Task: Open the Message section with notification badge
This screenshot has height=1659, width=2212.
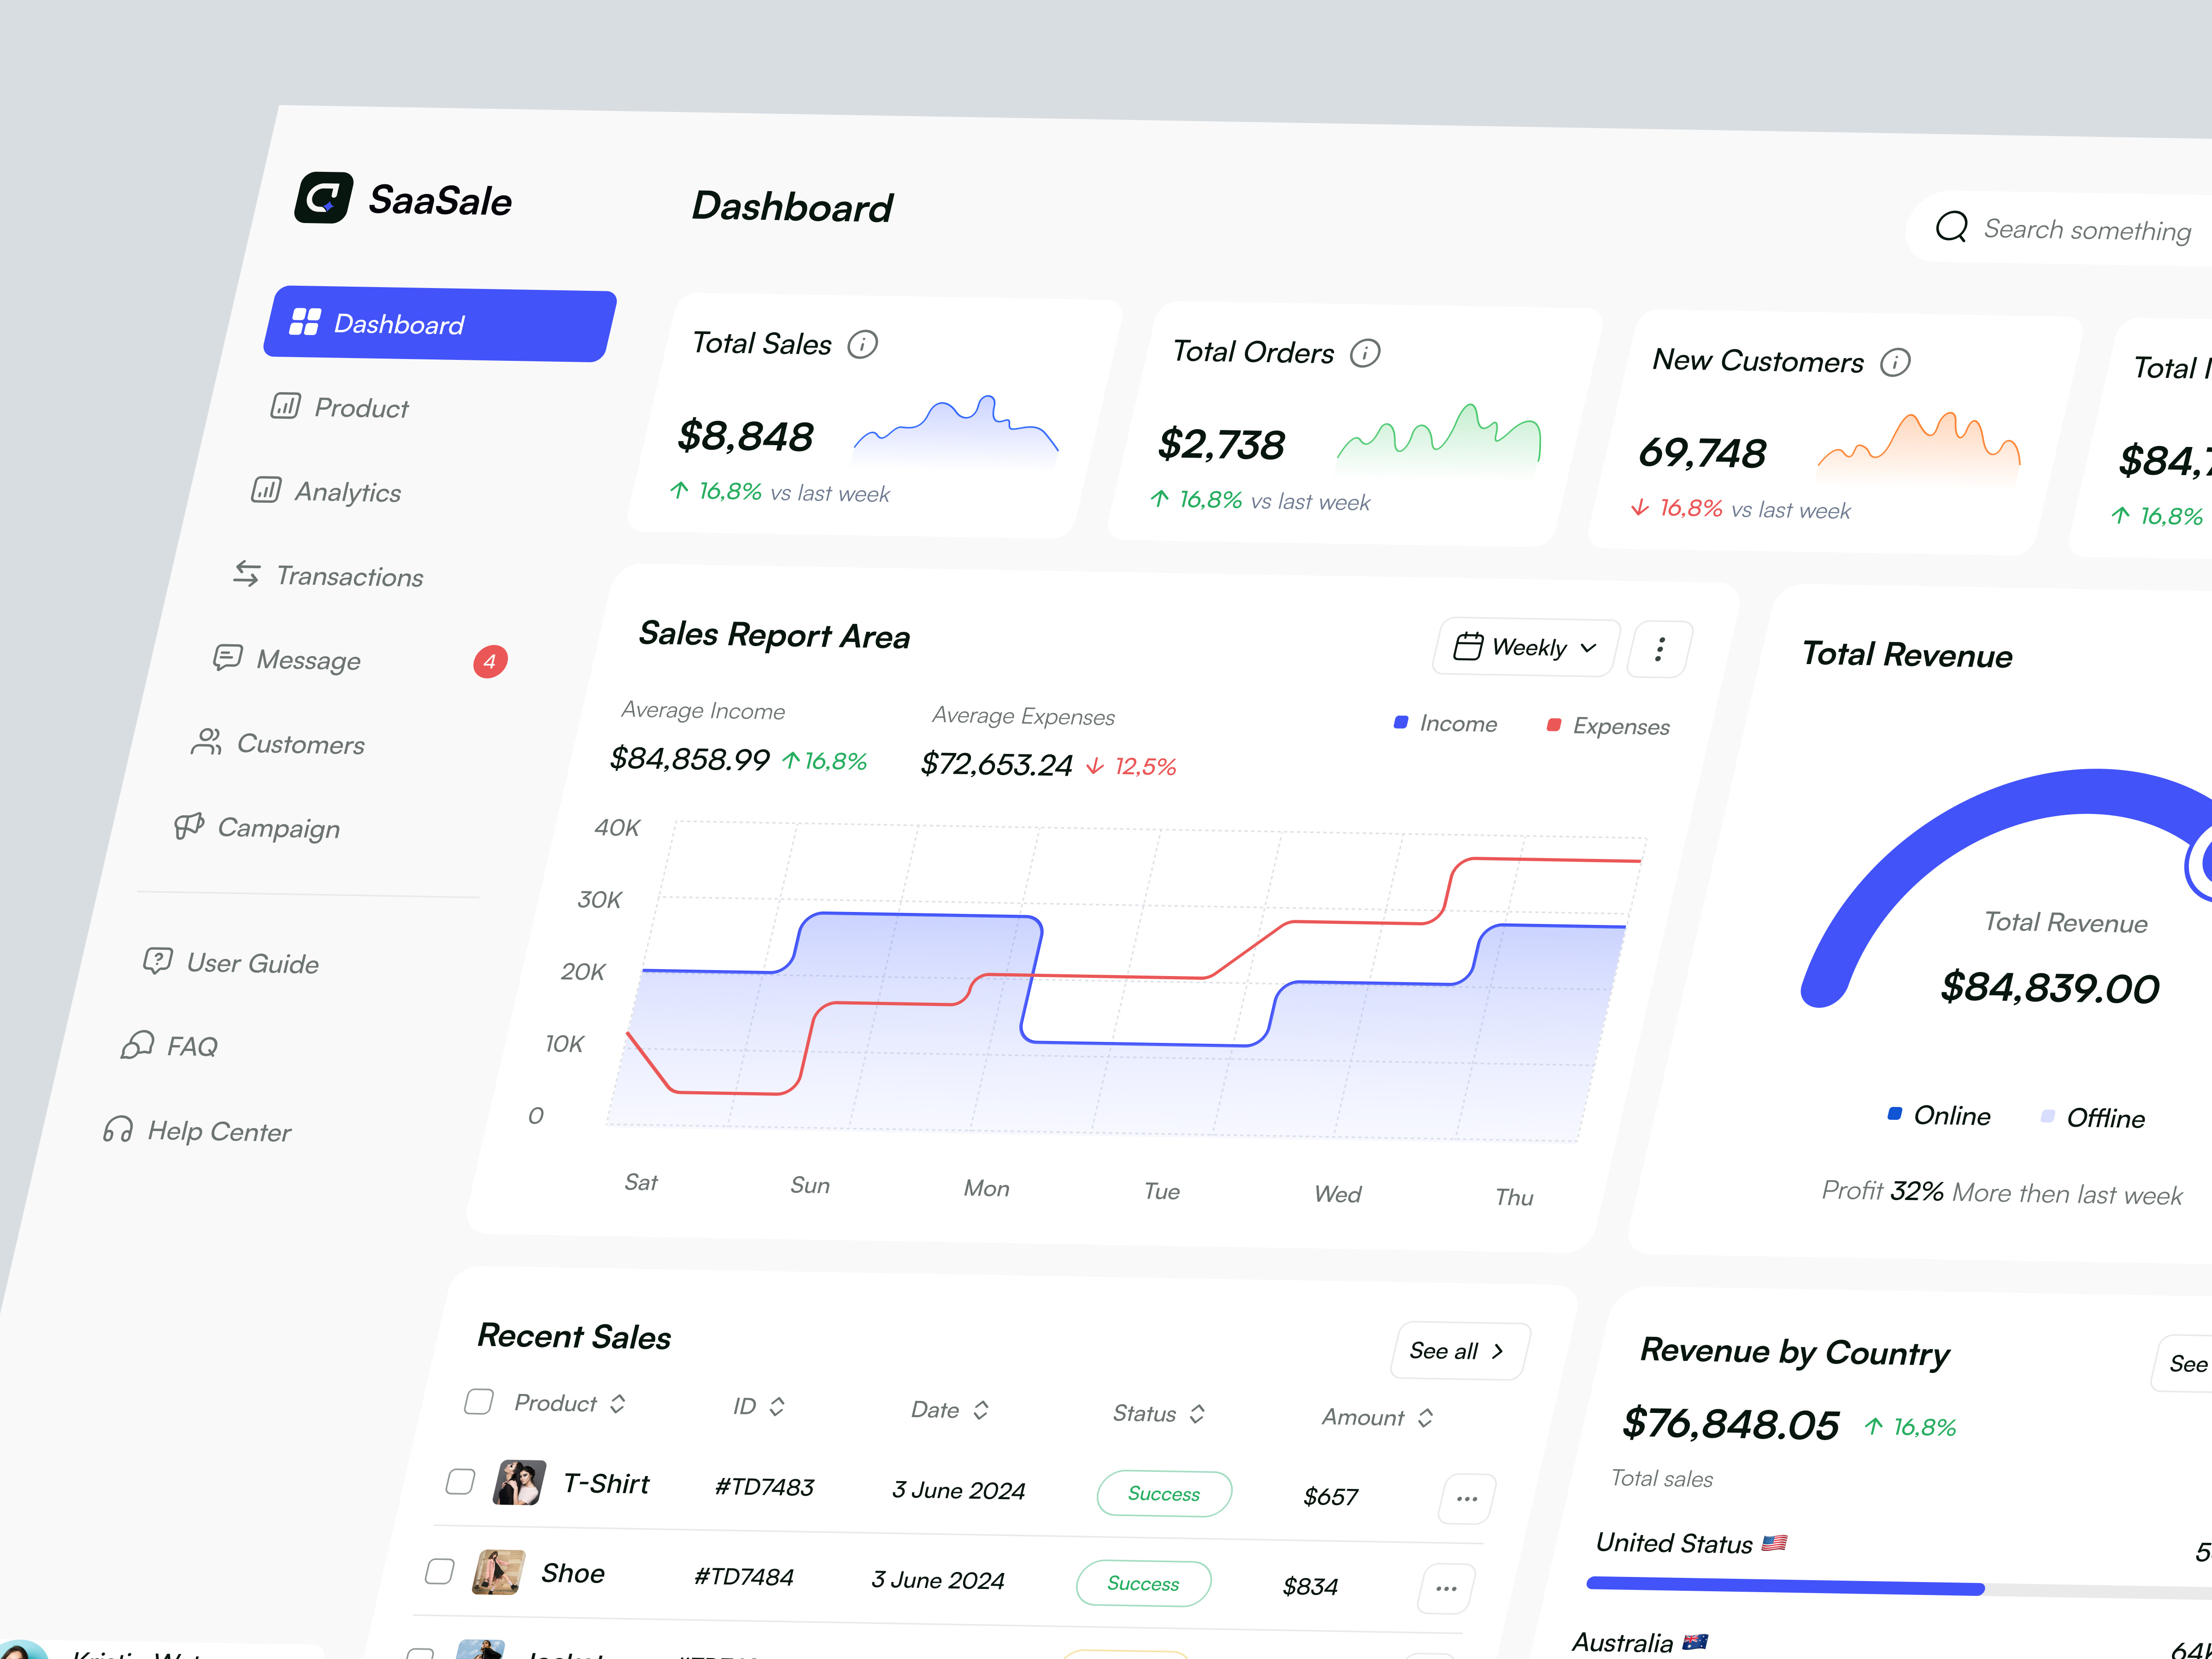Action: [308, 660]
